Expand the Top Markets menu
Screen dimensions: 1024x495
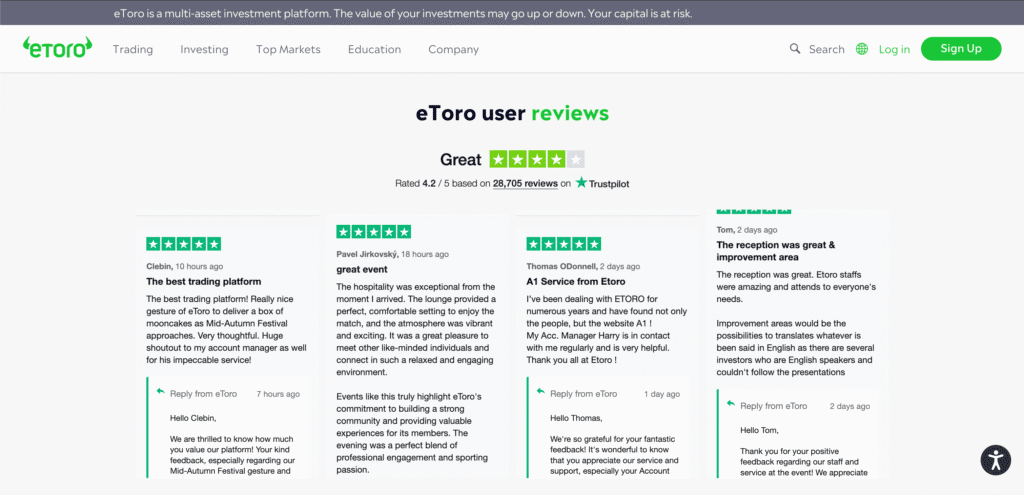288,49
